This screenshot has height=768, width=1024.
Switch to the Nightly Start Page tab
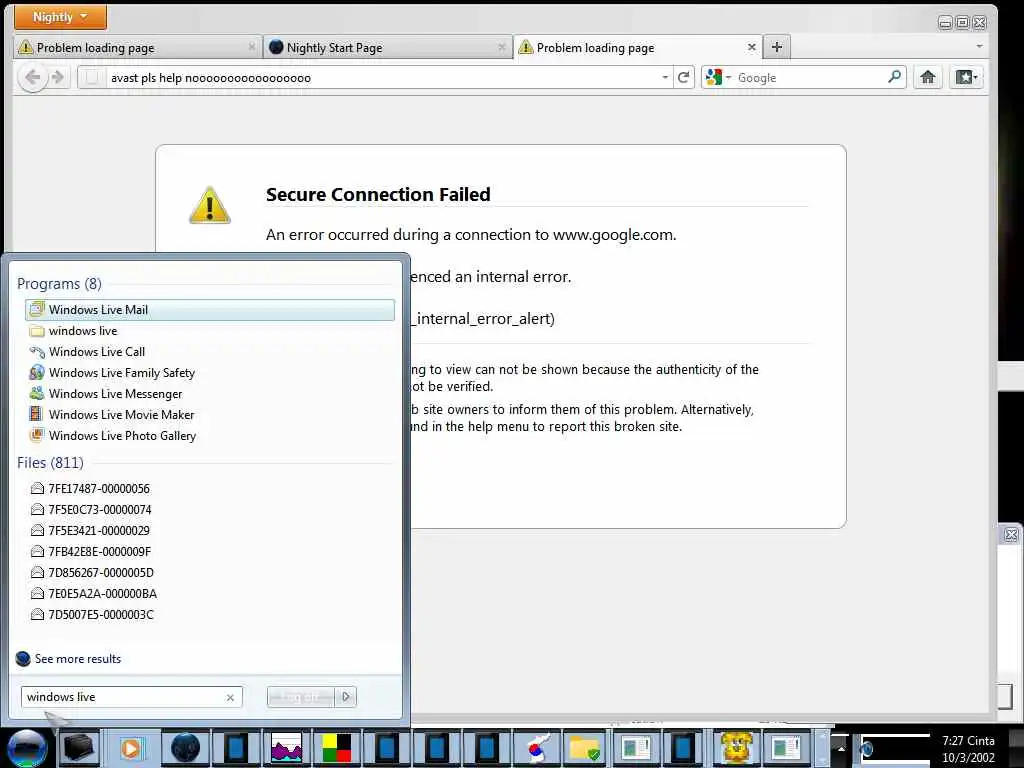click(x=387, y=48)
